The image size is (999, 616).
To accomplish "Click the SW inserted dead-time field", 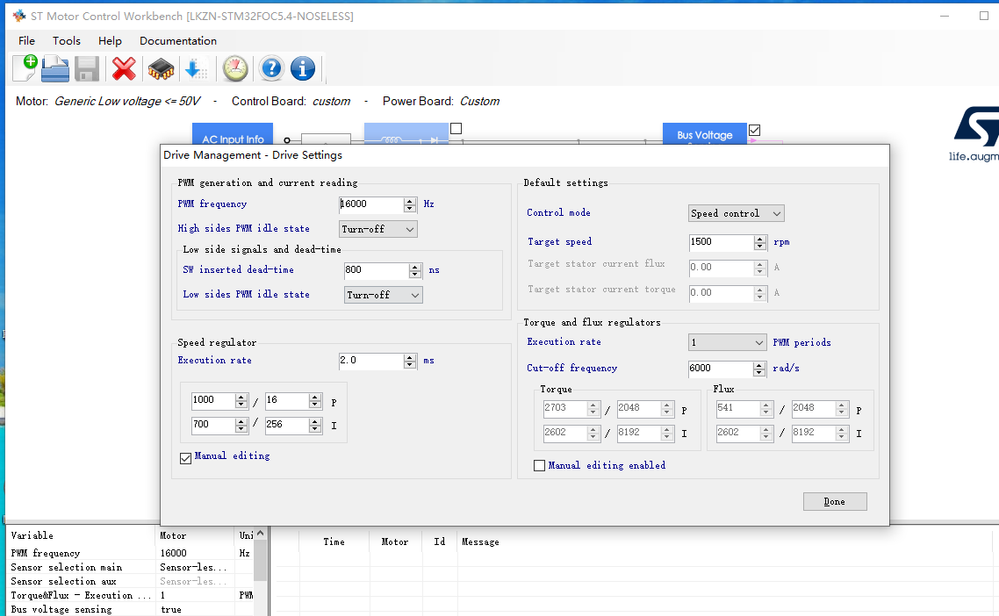I will coord(376,270).
